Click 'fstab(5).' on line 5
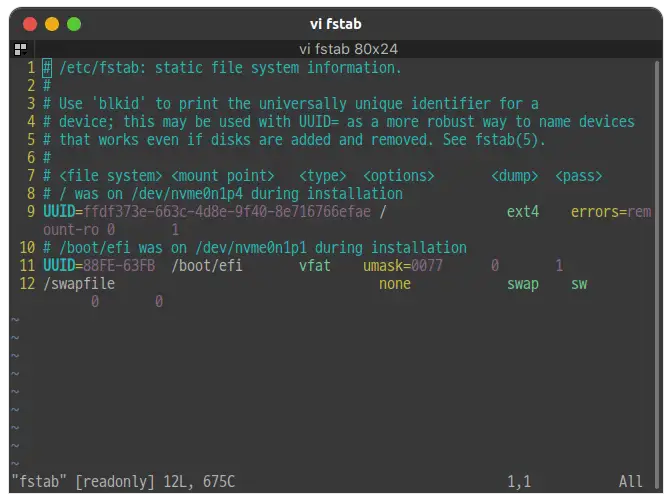Screen dimensions: 672x502 tap(510, 140)
